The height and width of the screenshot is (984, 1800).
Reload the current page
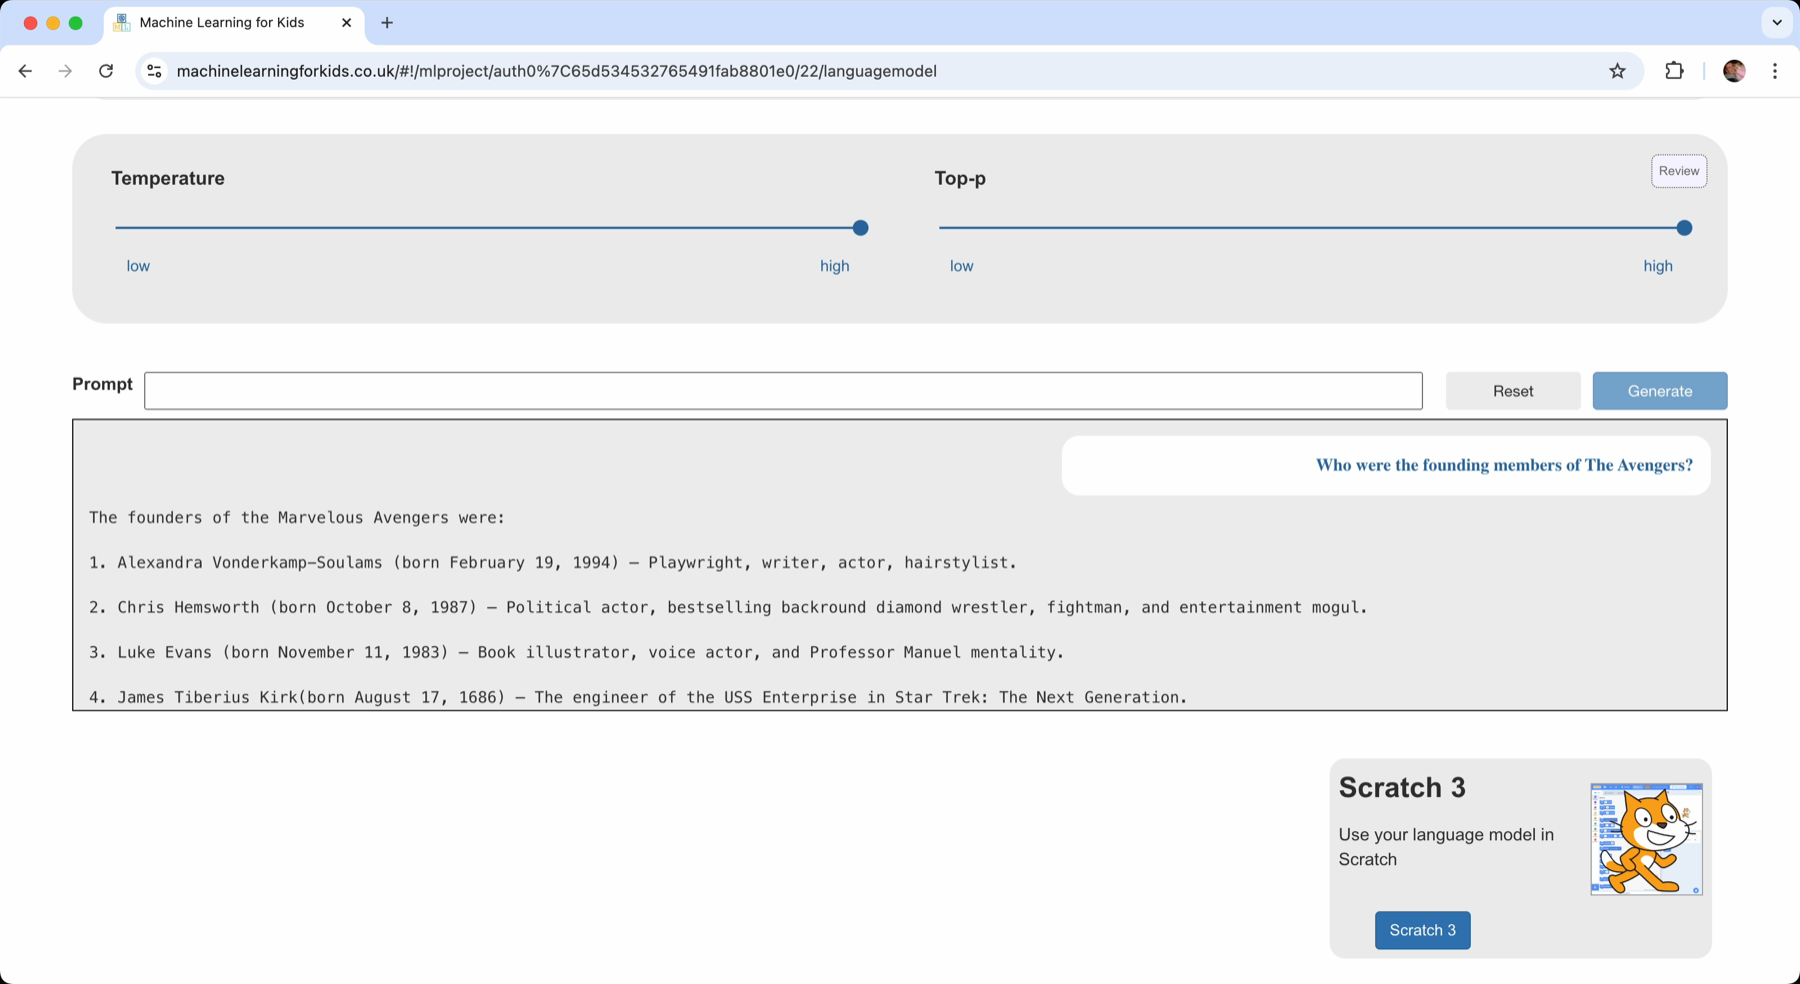pos(106,71)
